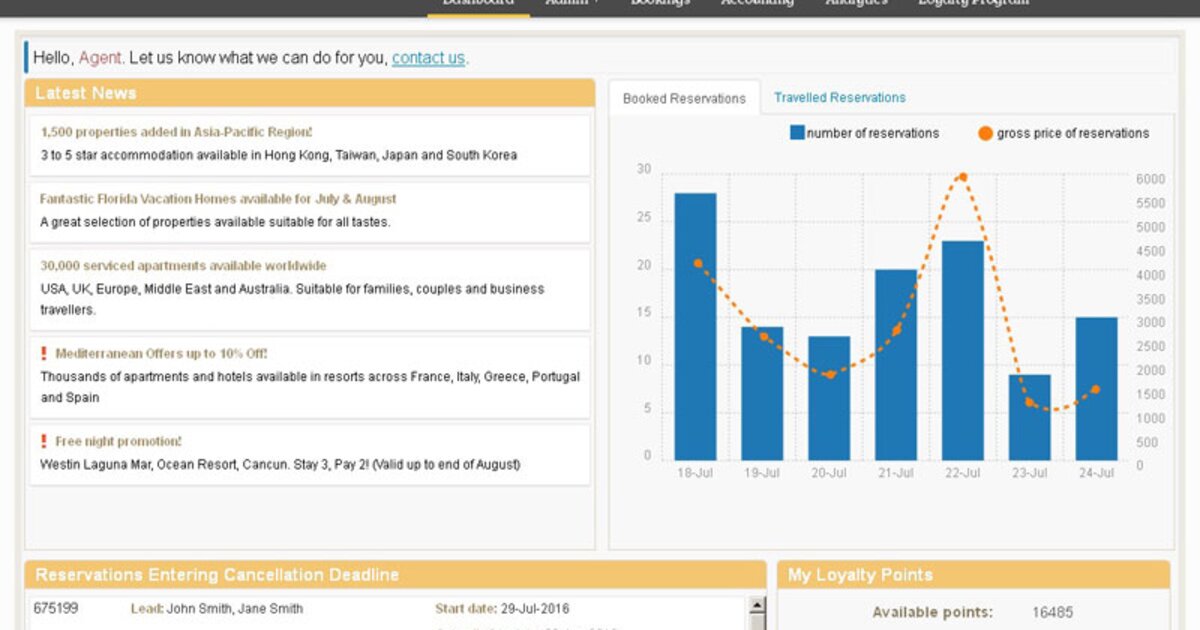Toggle the number of reservations legend entry

[874, 132]
